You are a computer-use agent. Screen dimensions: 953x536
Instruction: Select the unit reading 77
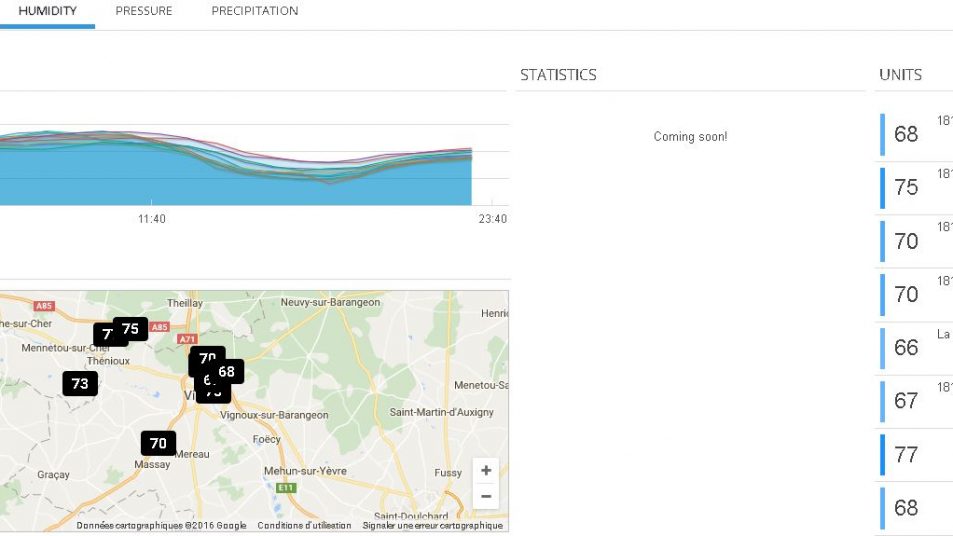coord(906,455)
